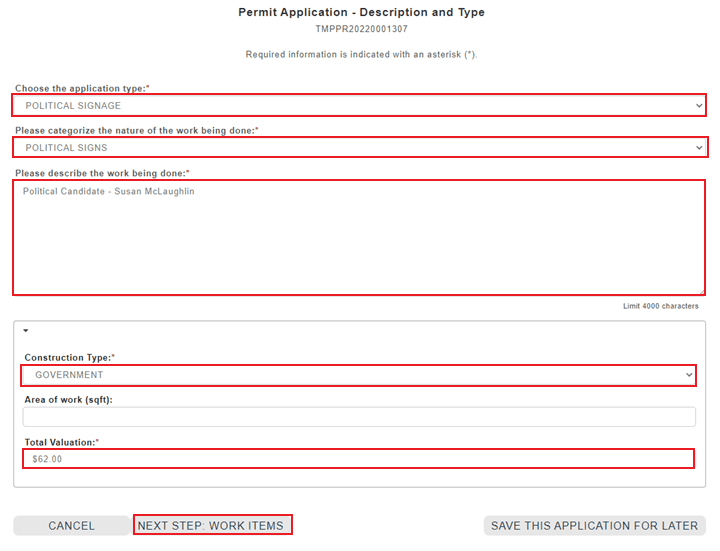720x551 pixels.
Task: Open the POLITICAL SIGNAGE application type dropdown
Action: [358, 105]
